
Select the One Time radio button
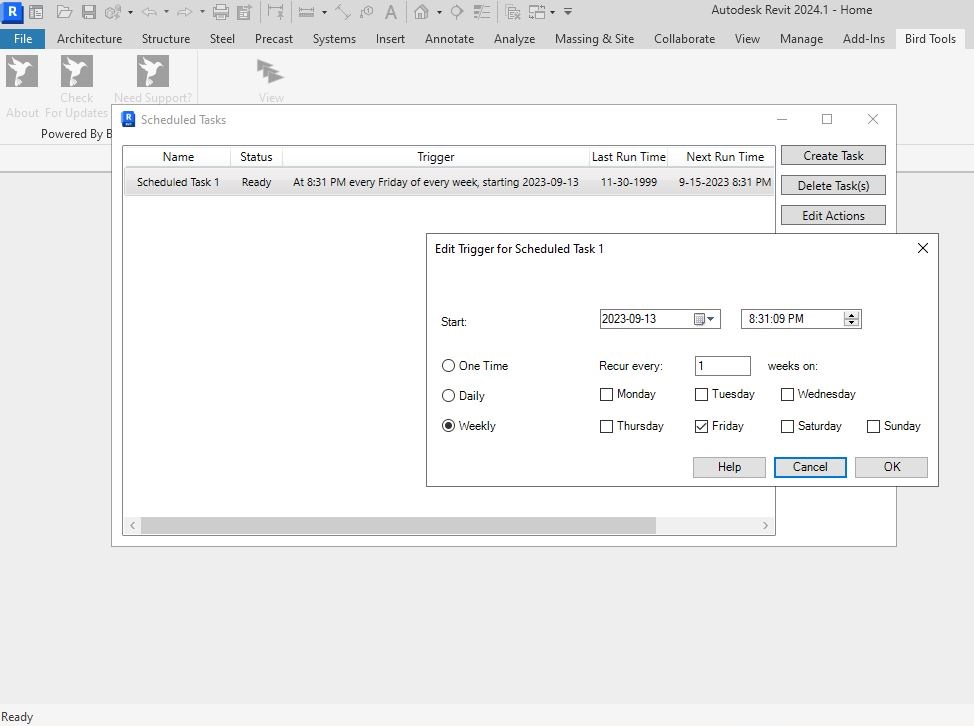click(x=448, y=366)
